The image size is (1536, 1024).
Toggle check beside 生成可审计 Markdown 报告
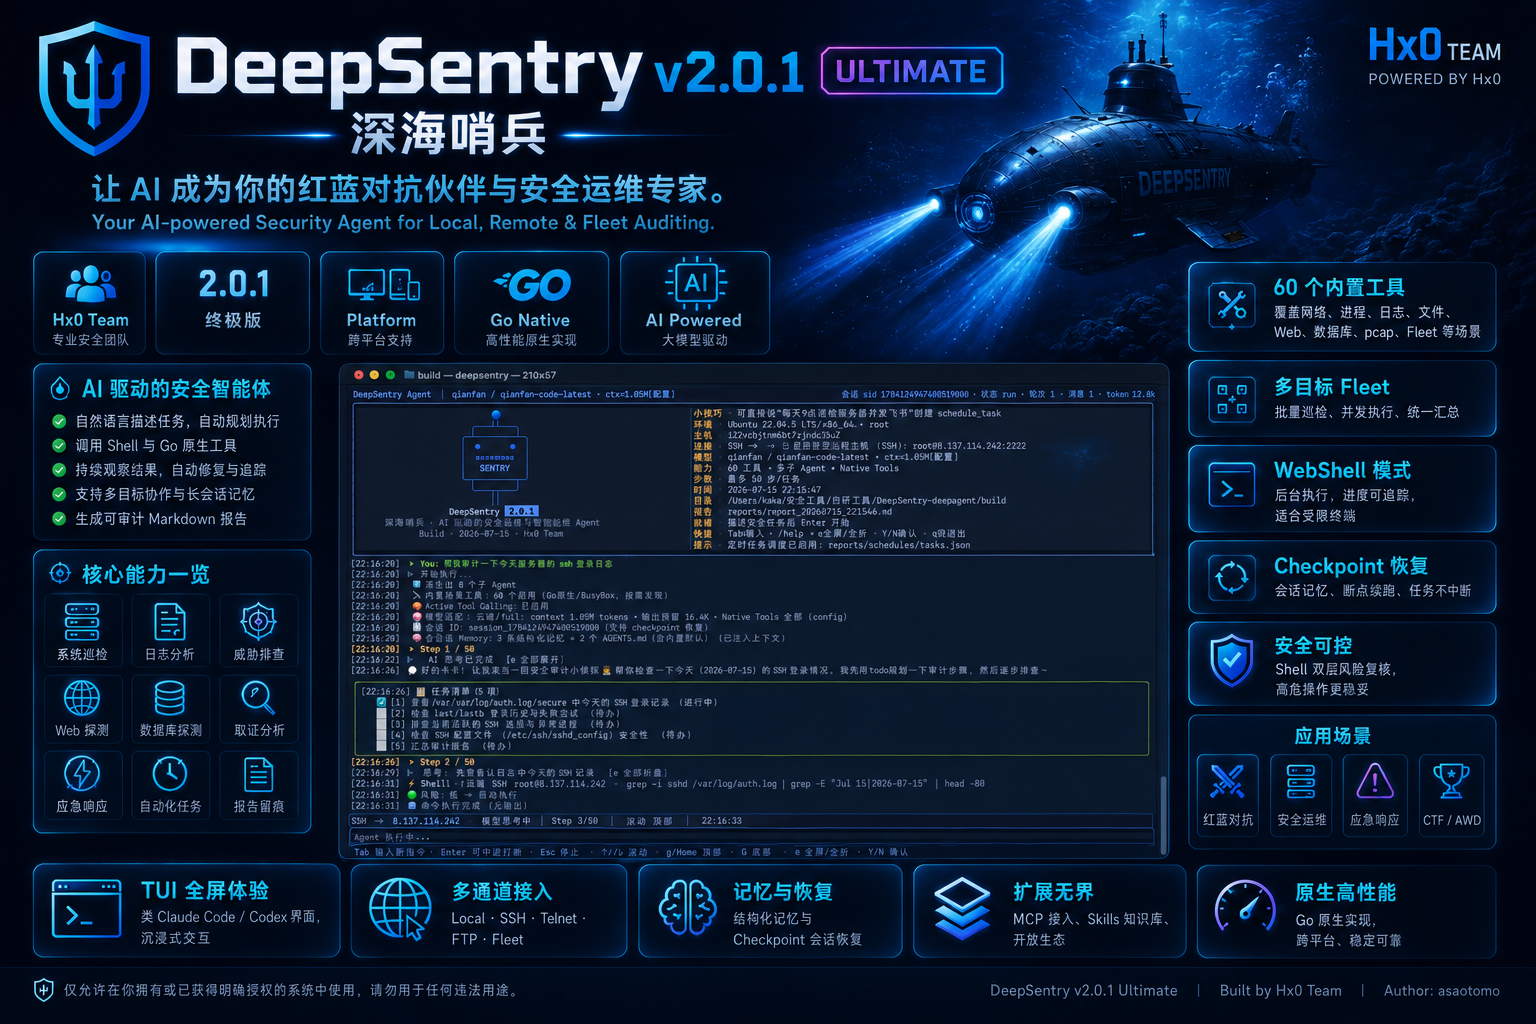[x=59, y=519]
